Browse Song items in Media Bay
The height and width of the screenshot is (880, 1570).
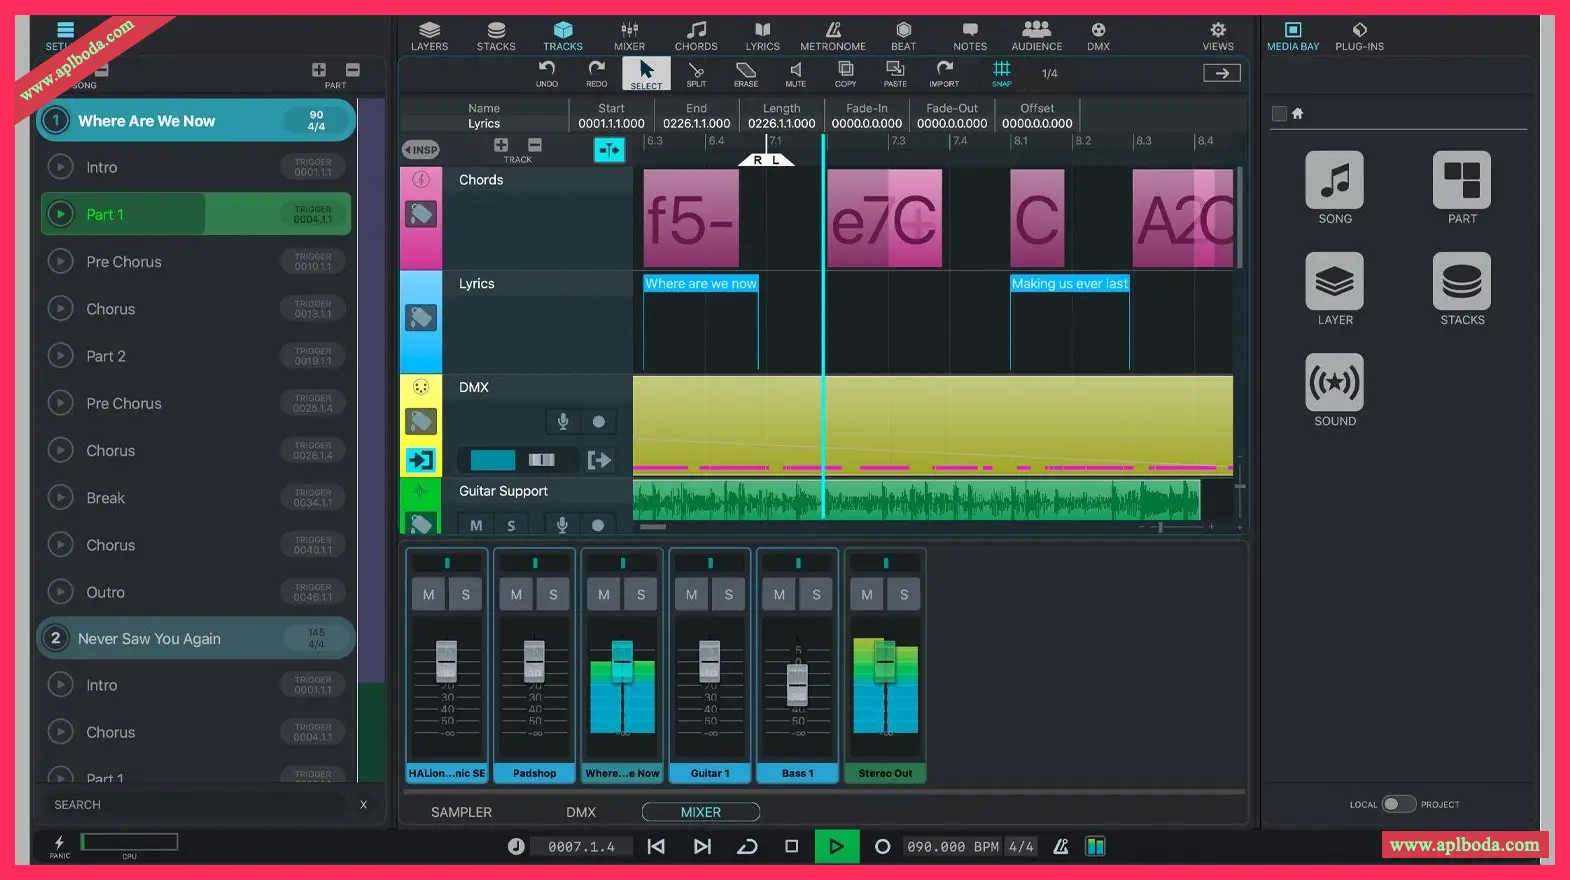[1335, 188]
